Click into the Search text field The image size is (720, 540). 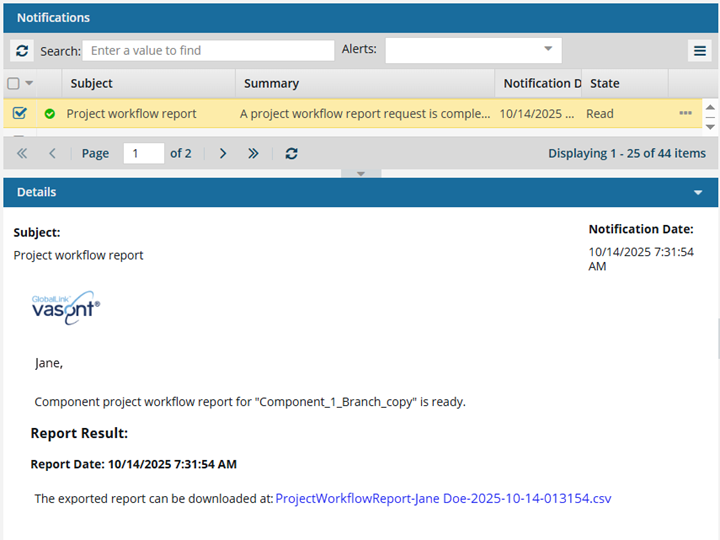pyautogui.click(x=208, y=50)
